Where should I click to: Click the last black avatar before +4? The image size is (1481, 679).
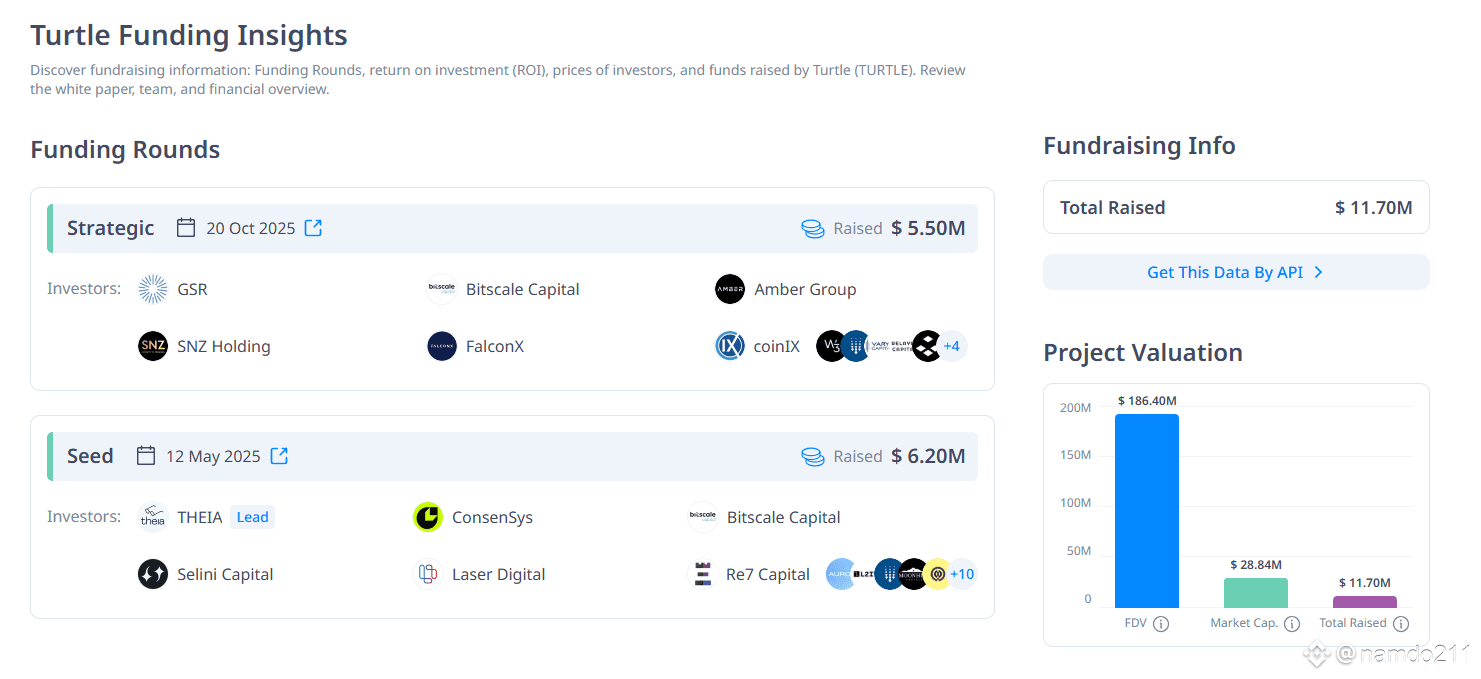927,346
